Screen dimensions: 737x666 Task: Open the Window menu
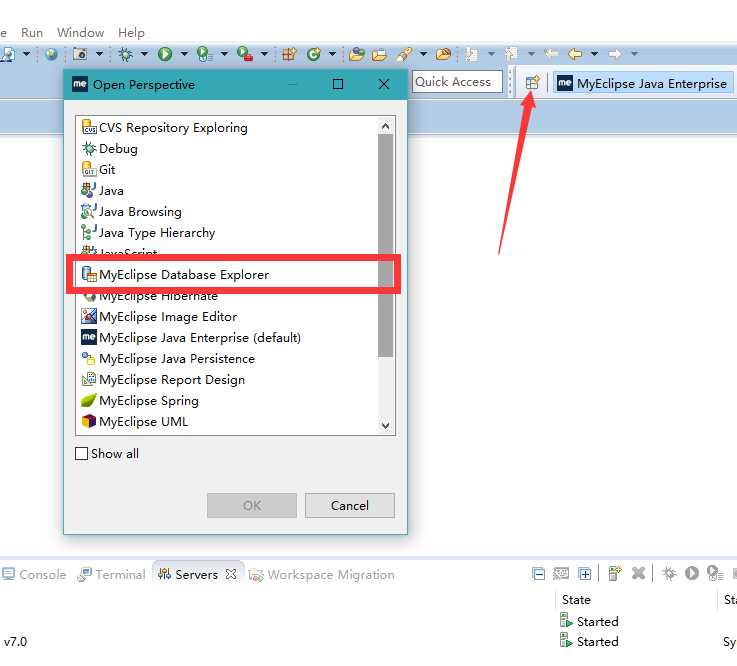[x=80, y=32]
